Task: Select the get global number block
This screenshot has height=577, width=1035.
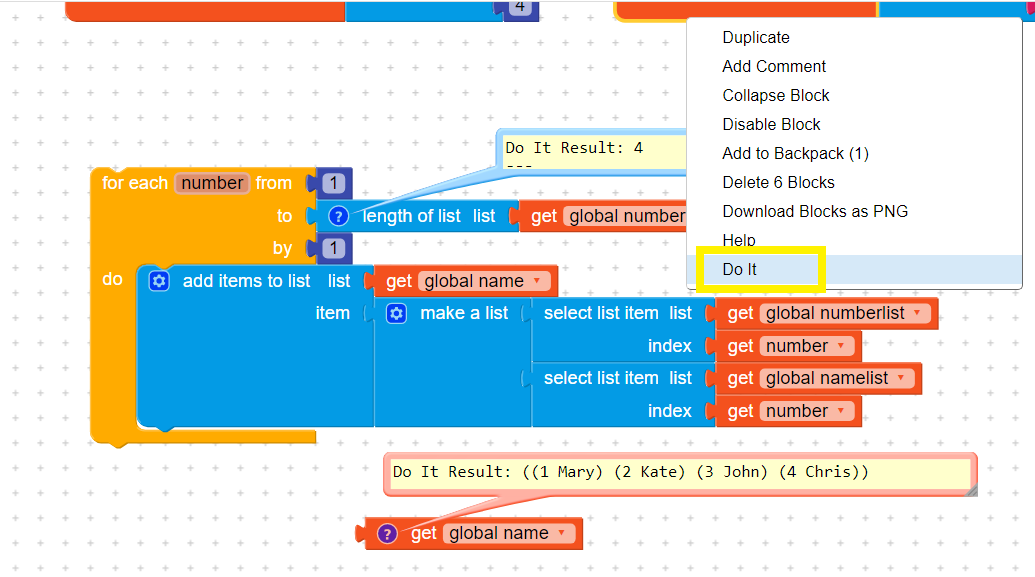Action: pos(604,216)
